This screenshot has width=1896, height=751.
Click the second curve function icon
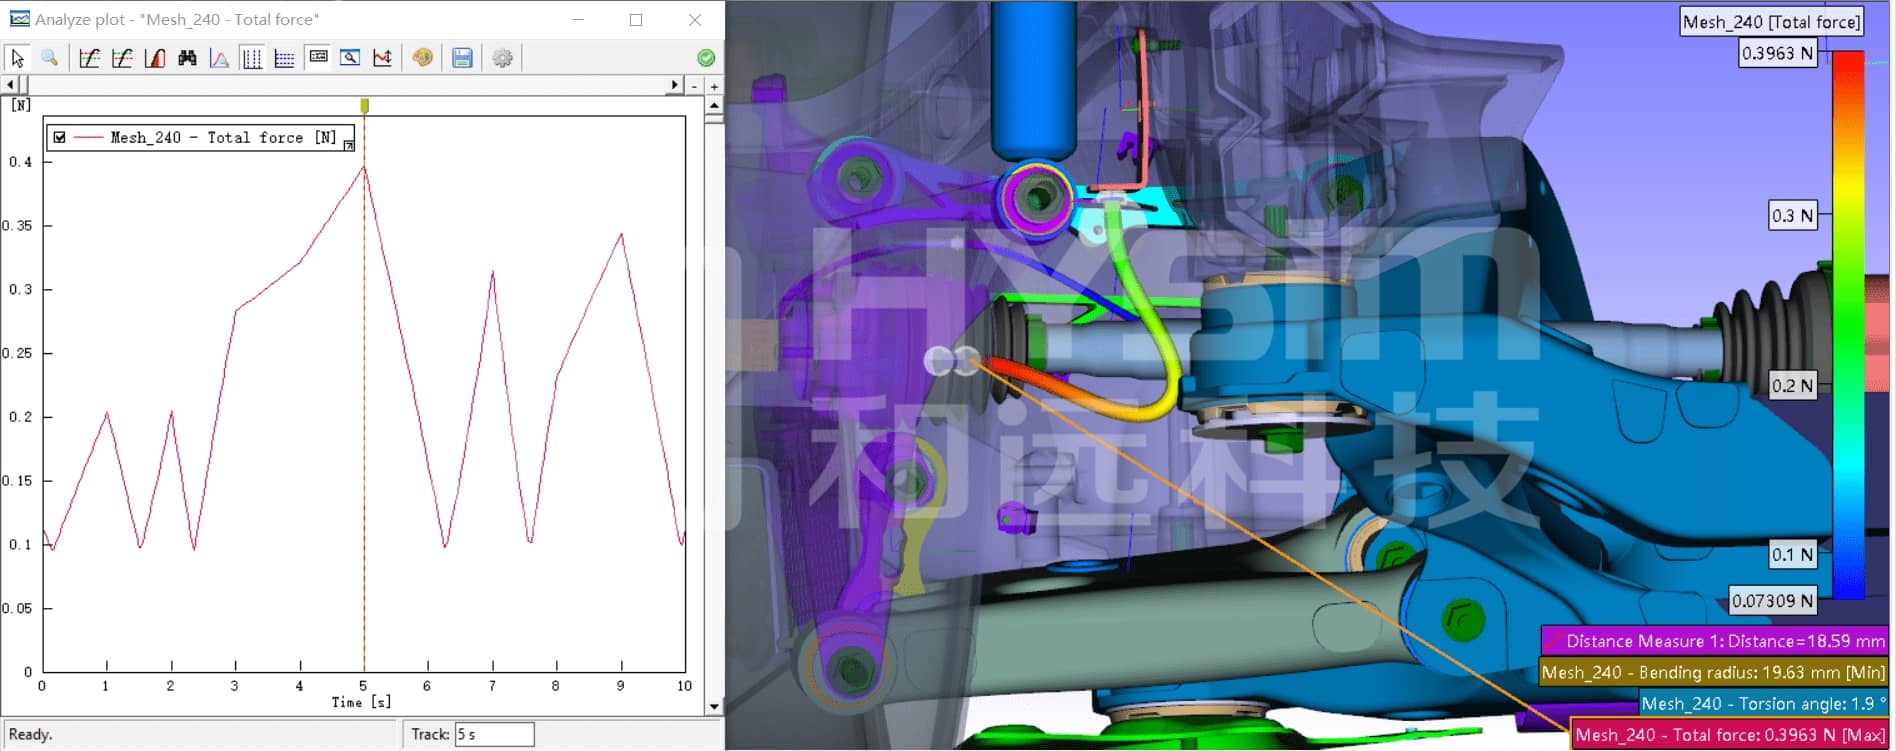[122, 58]
